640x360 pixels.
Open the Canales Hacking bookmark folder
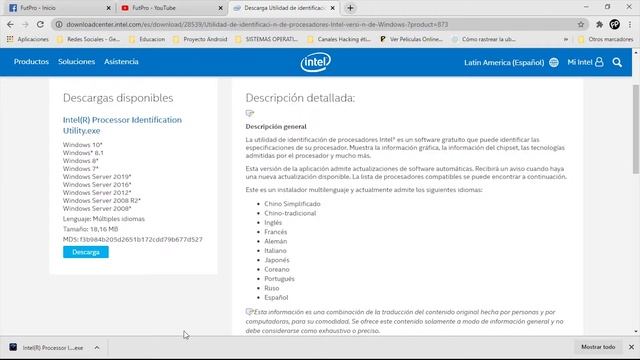339,39
